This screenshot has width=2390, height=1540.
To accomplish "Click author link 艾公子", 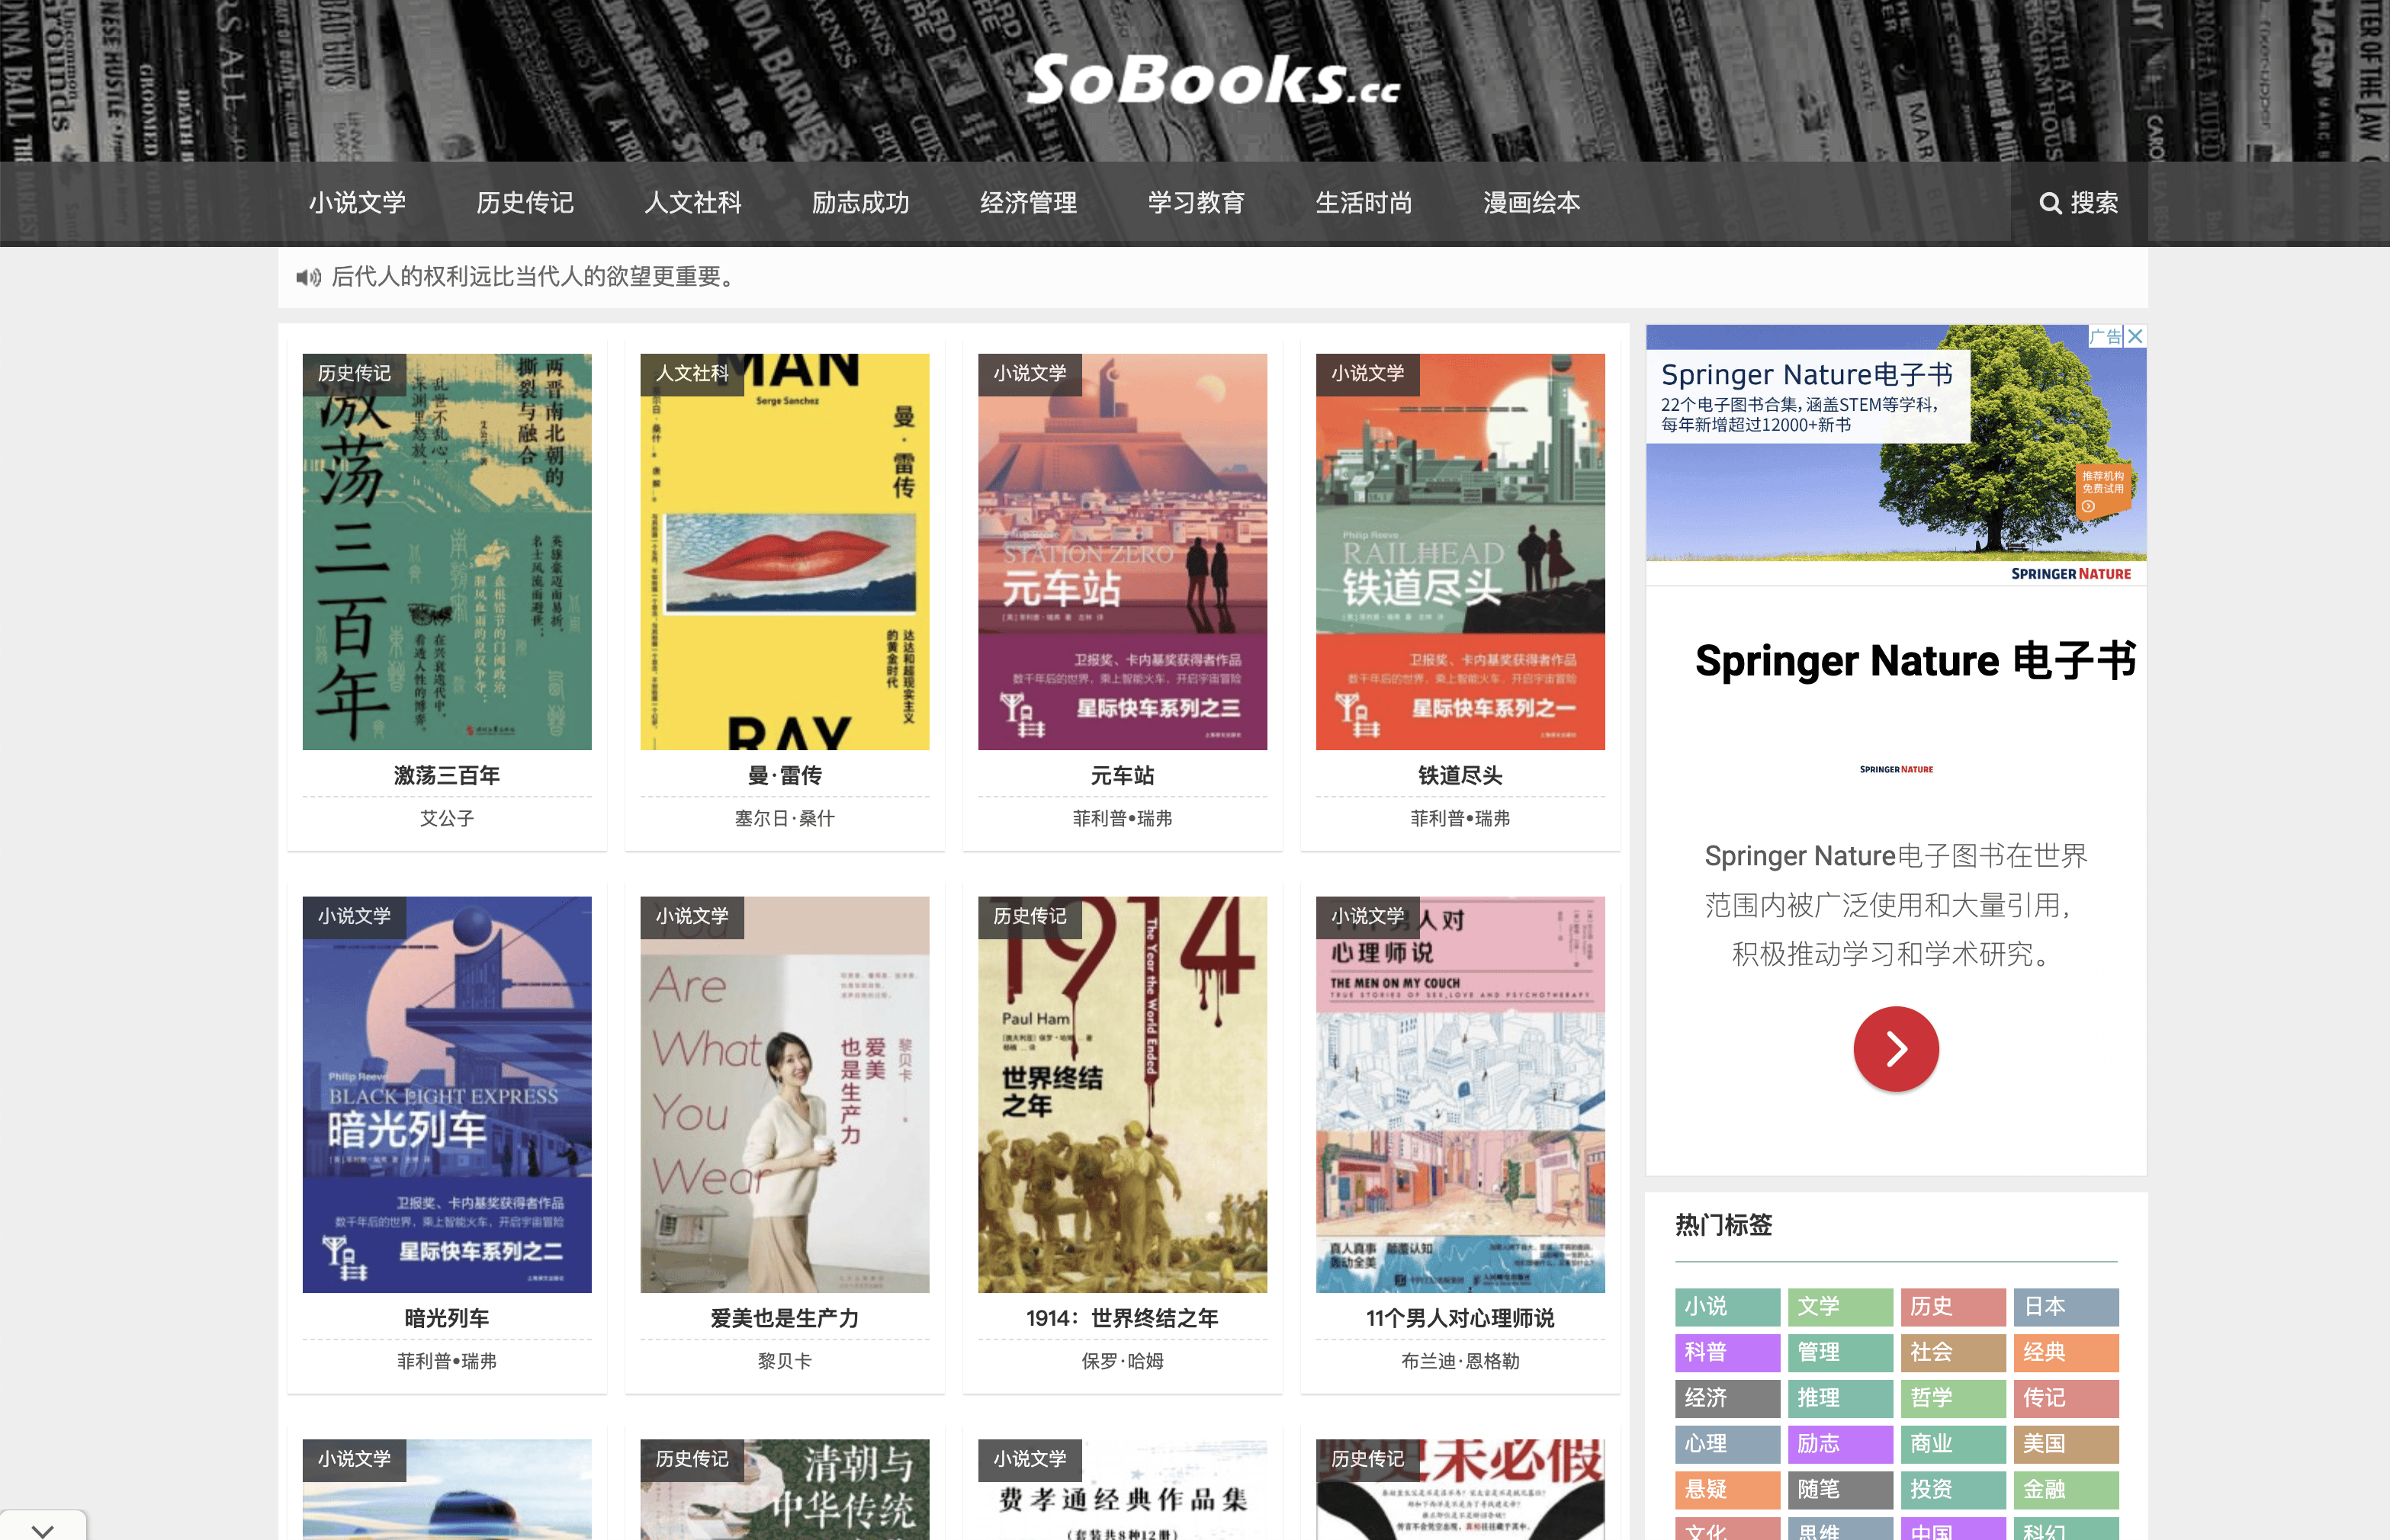I will coord(447,818).
